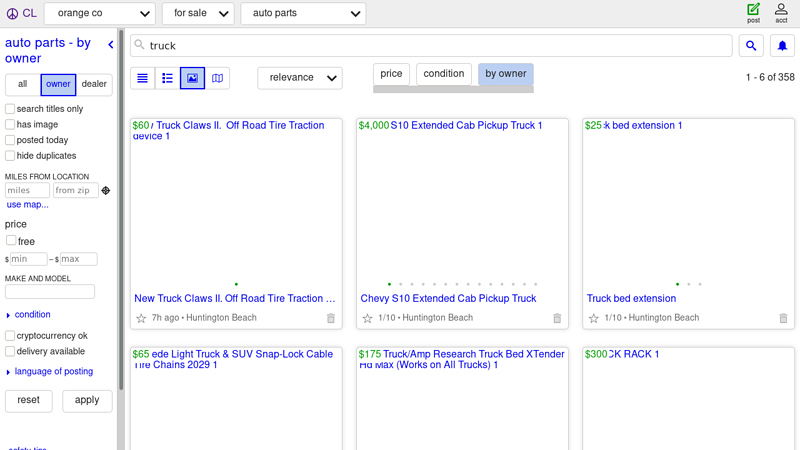Open the relevance sort dropdown
The width and height of the screenshot is (800, 450).
pyautogui.click(x=300, y=78)
